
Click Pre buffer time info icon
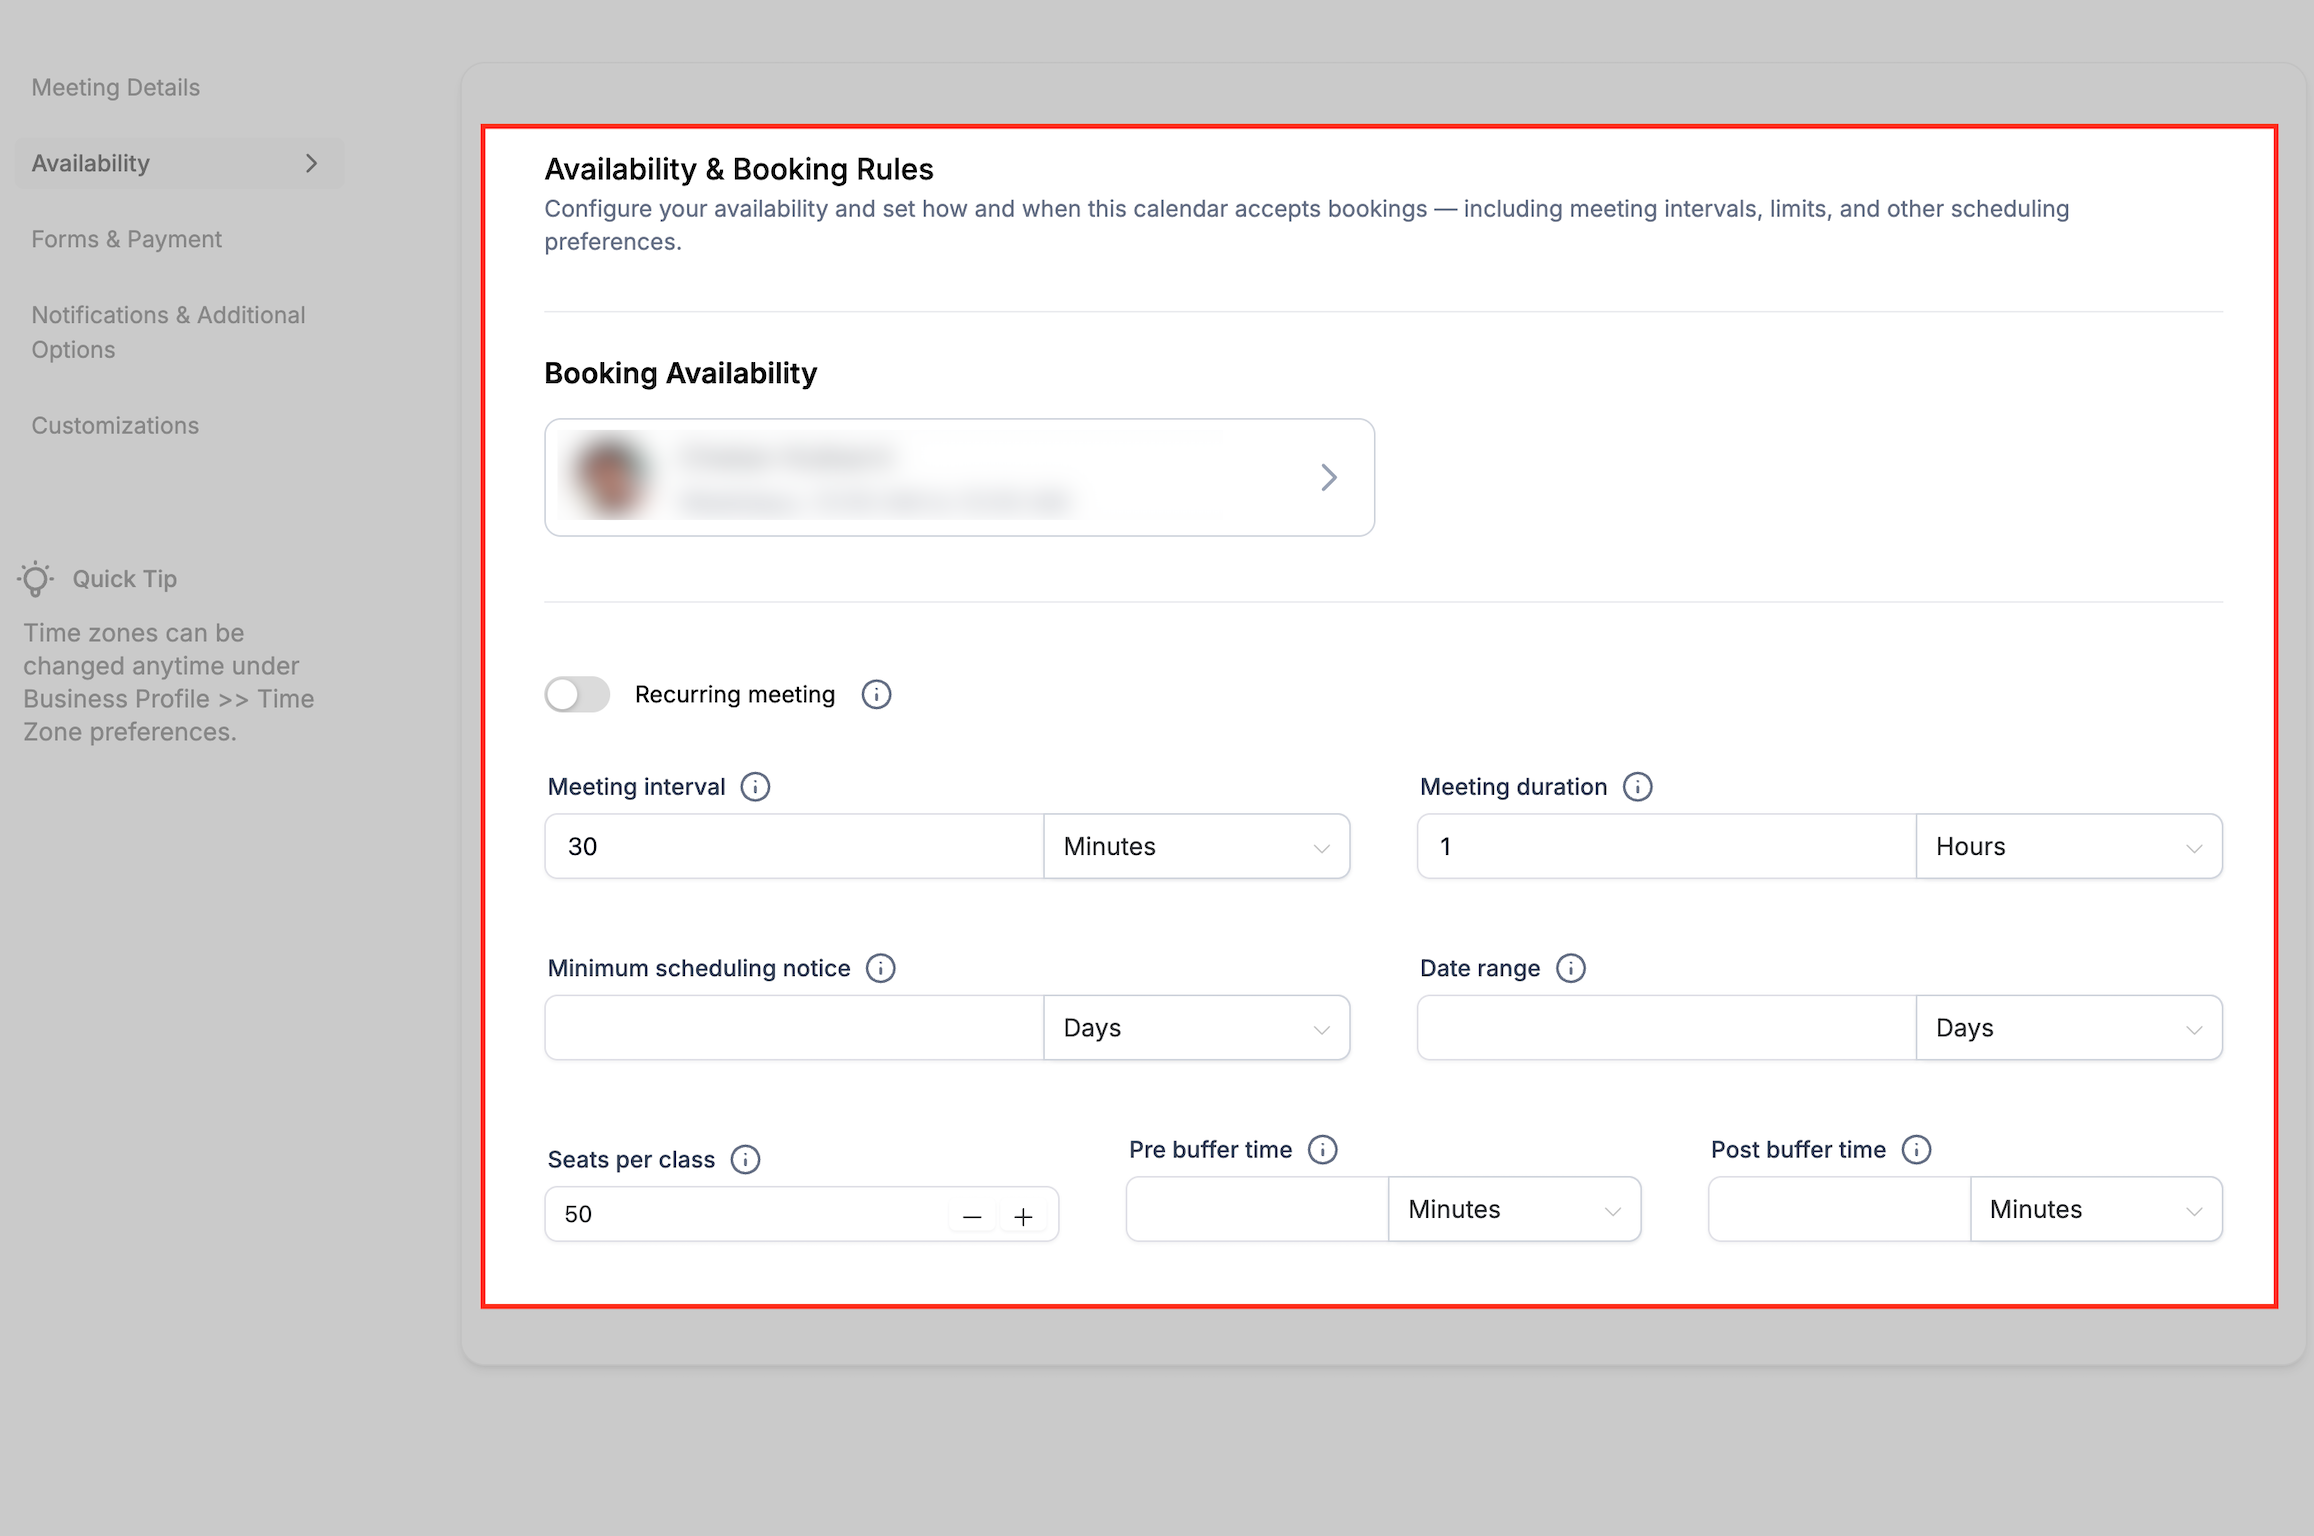1322,1149
